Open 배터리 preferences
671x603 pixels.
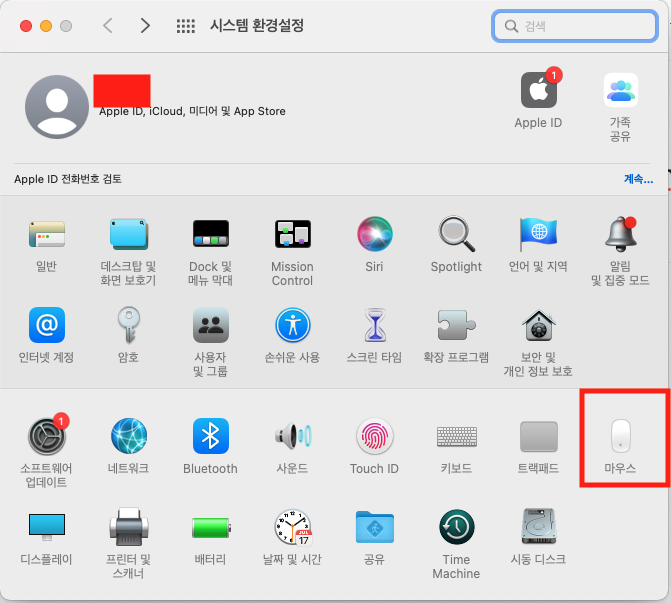coord(211,527)
